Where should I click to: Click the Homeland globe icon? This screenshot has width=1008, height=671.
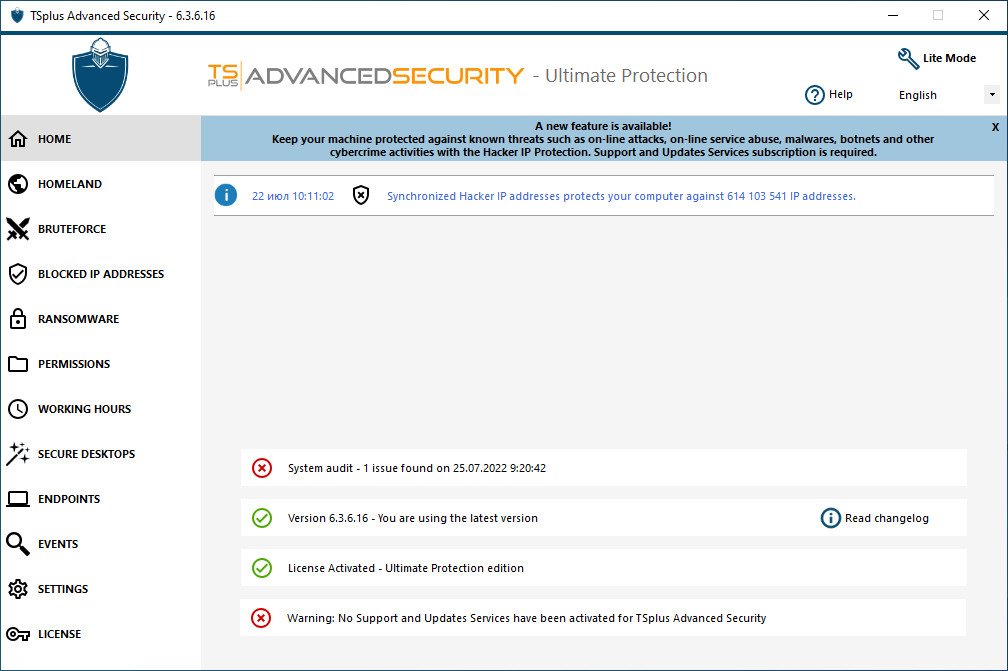(18, 184)
